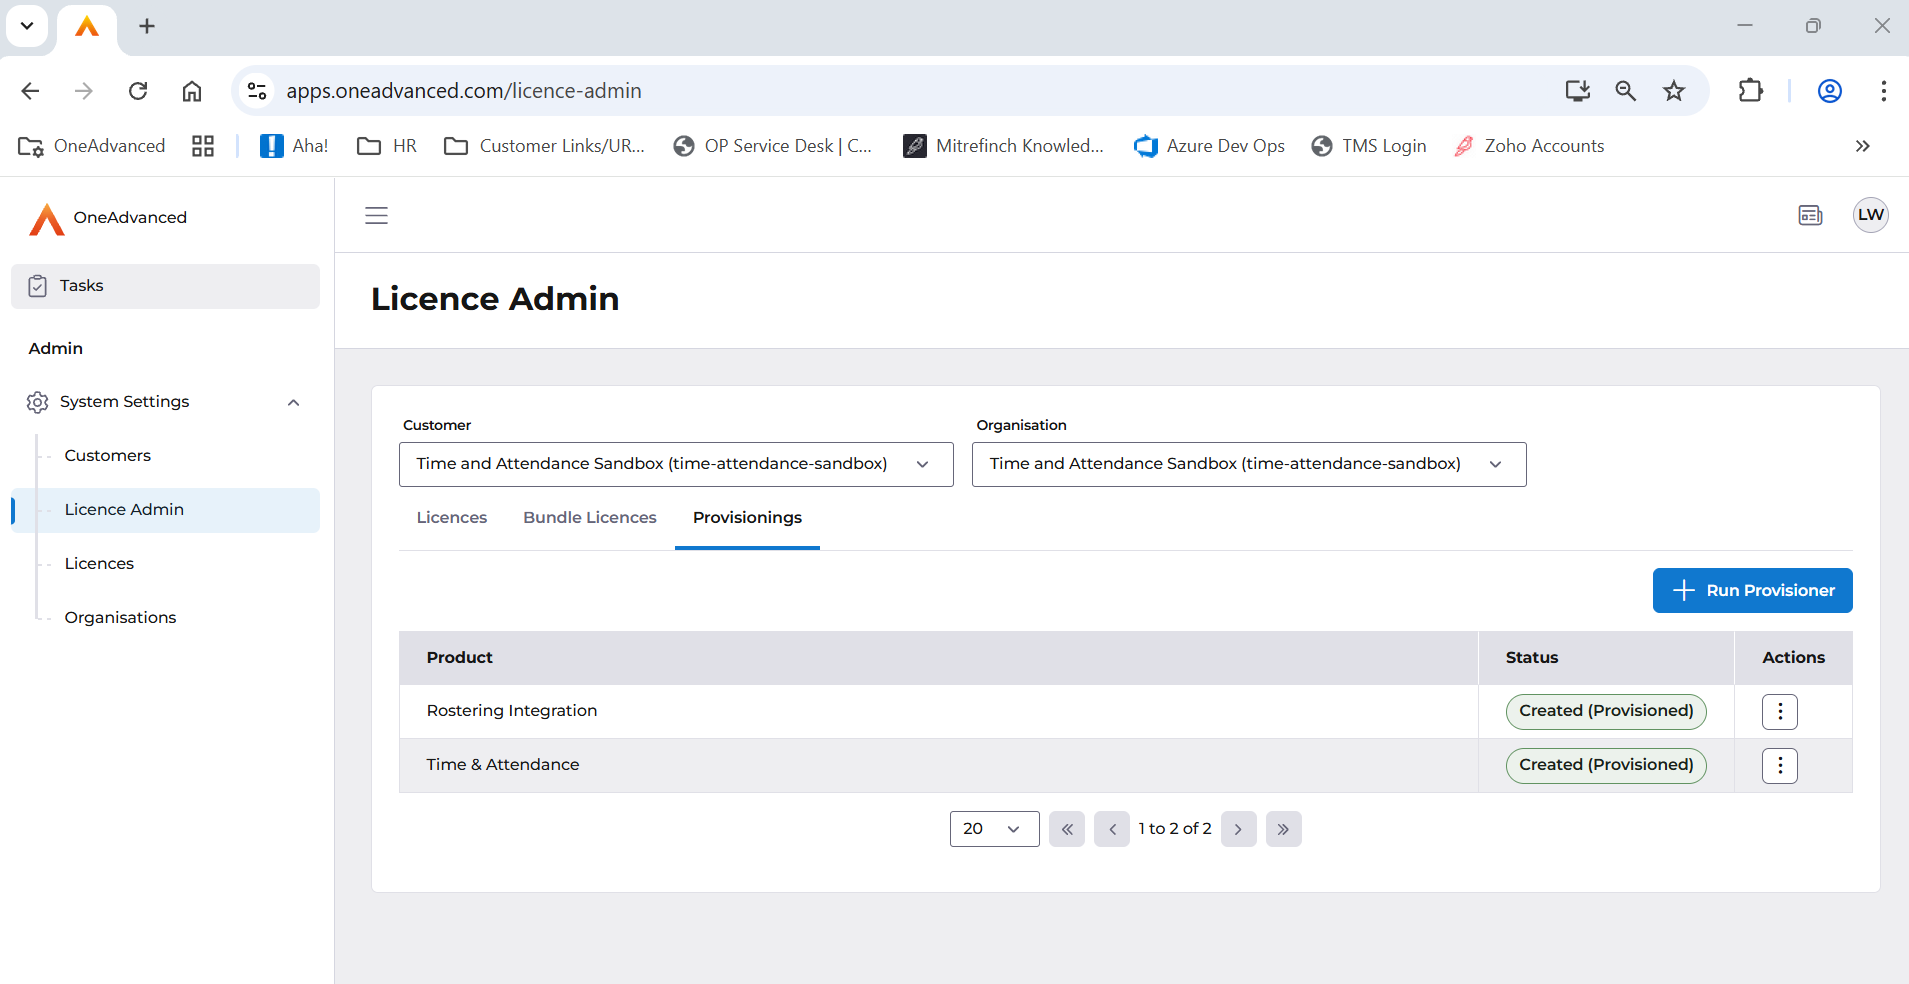Open the Customer dropdown
Viewport: 1909px width, 984px height.
click(x=676, y=464)
